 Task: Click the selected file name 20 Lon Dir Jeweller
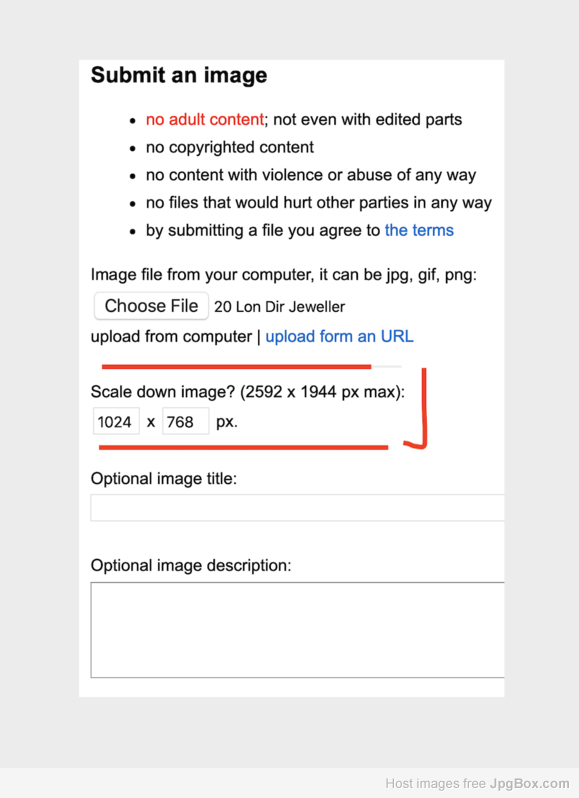click(x=279, y=307)
